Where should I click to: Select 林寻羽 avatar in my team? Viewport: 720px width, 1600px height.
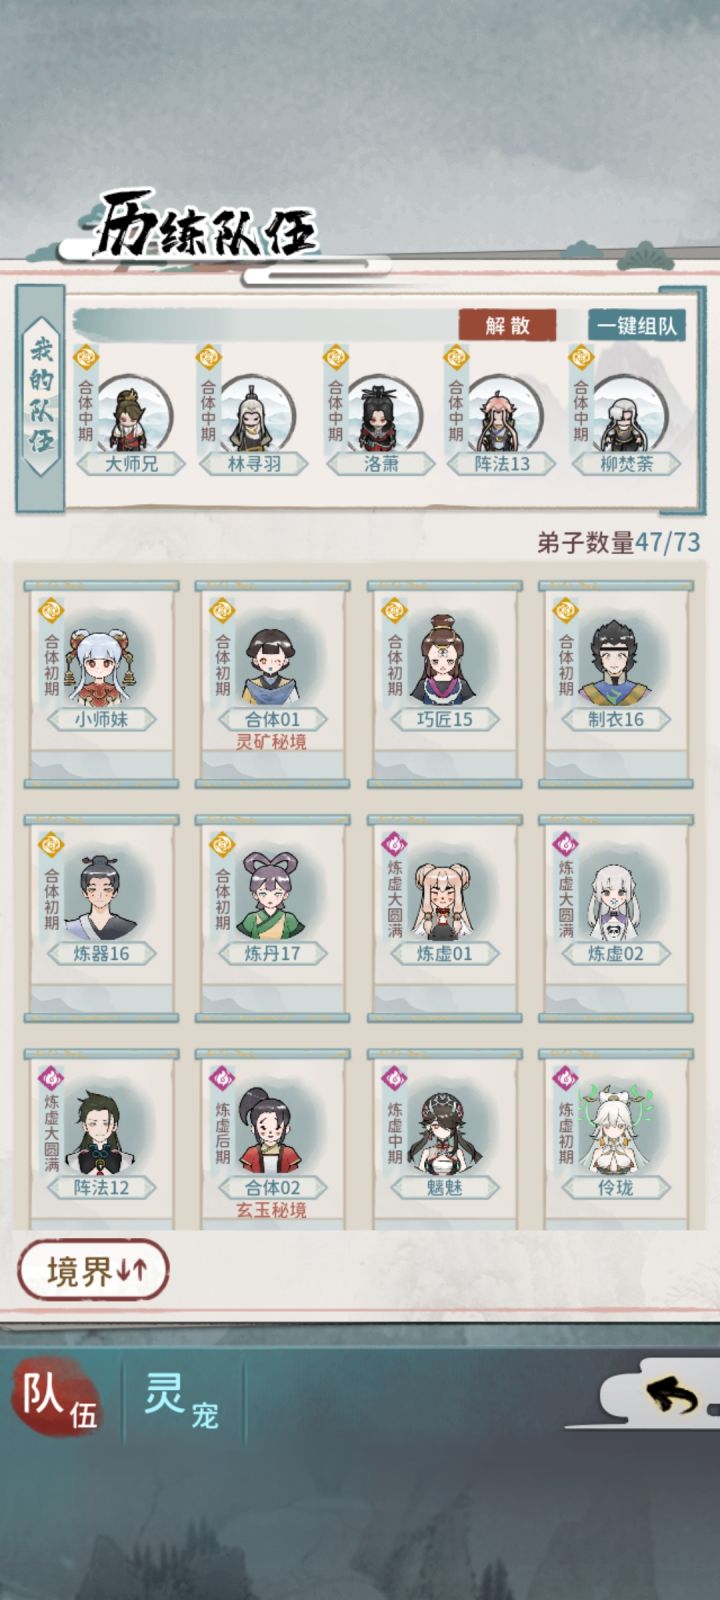(x=254, y=413)
